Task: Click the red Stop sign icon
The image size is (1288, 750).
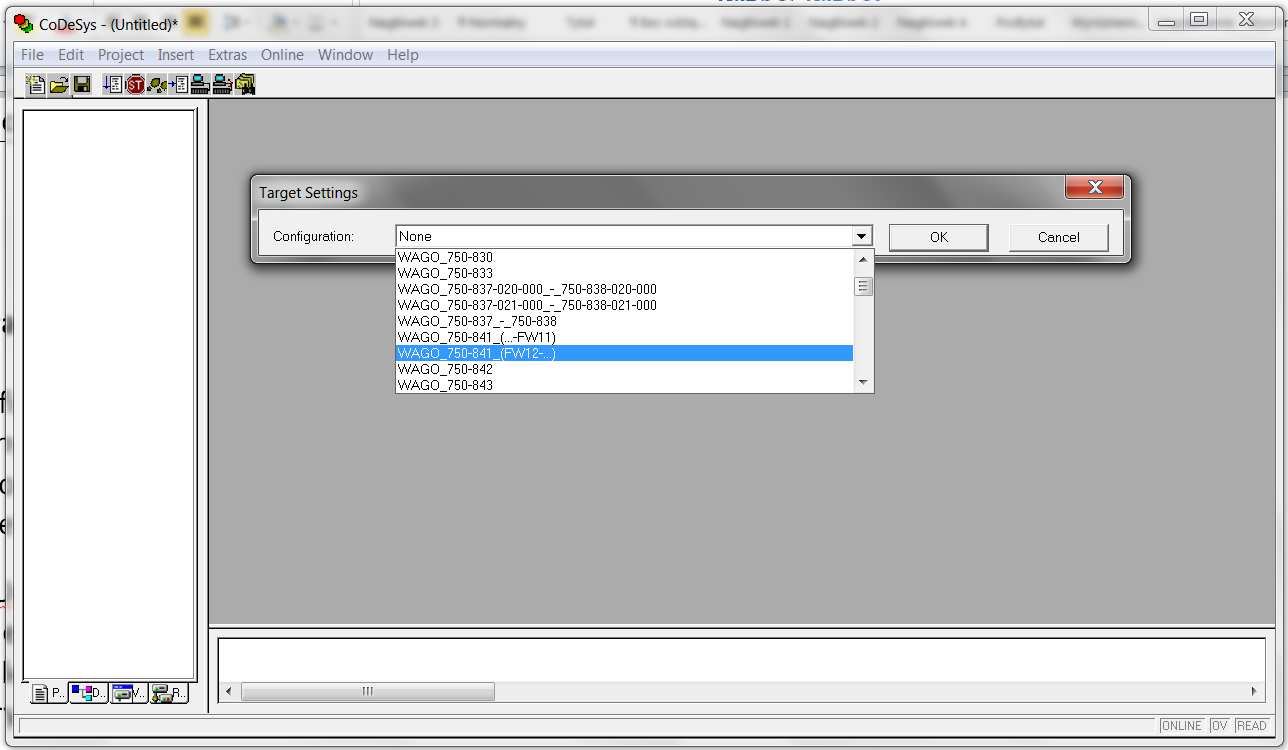Action: click(135, 84)
